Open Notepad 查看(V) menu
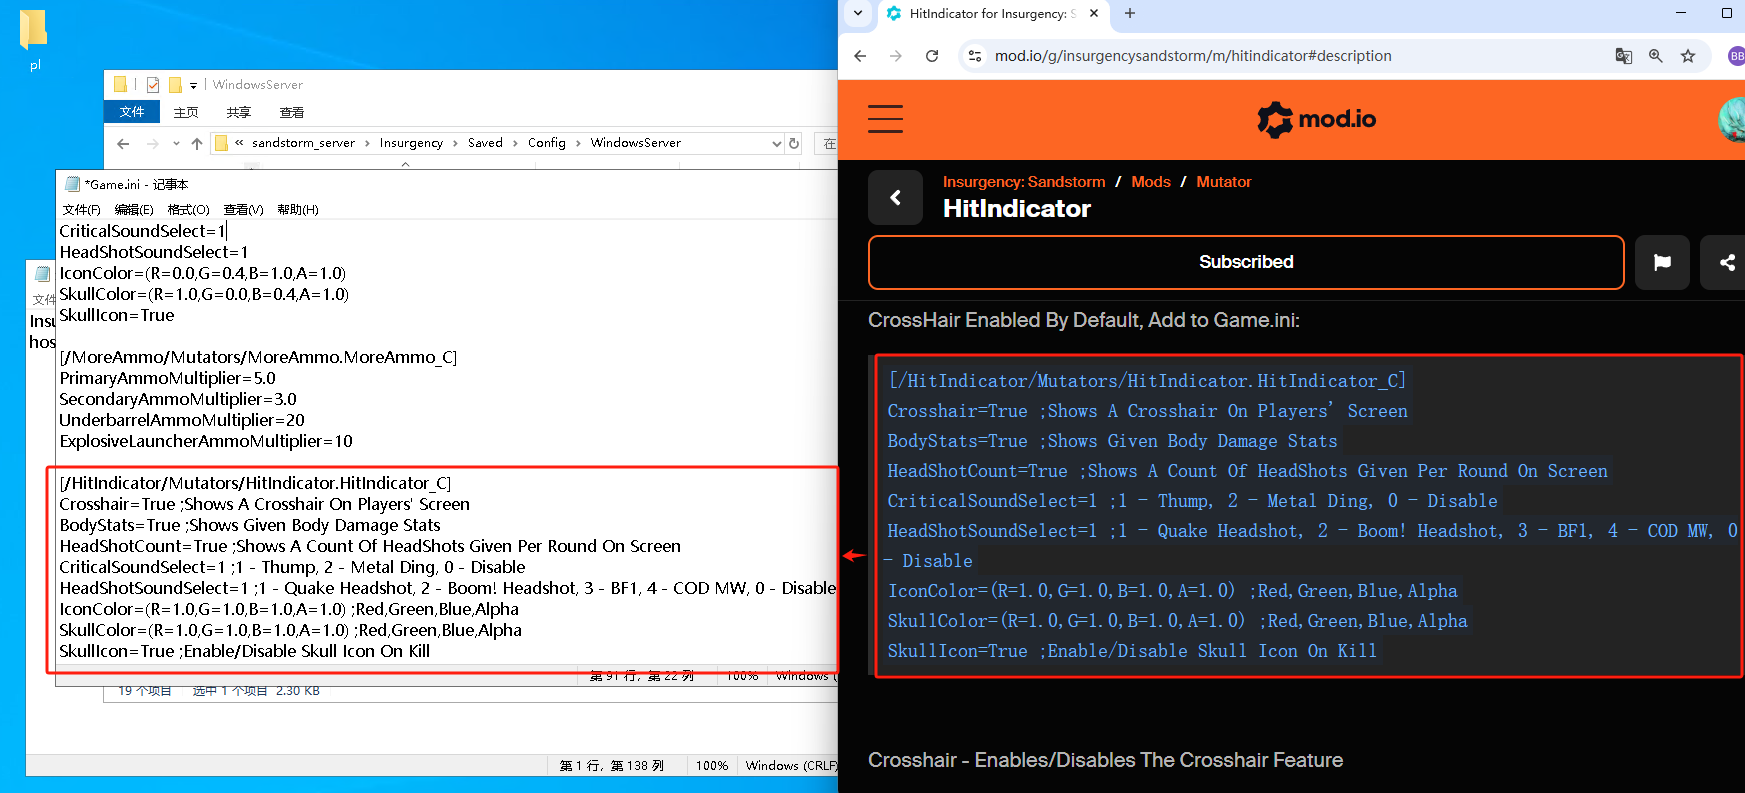 (243, 210)
